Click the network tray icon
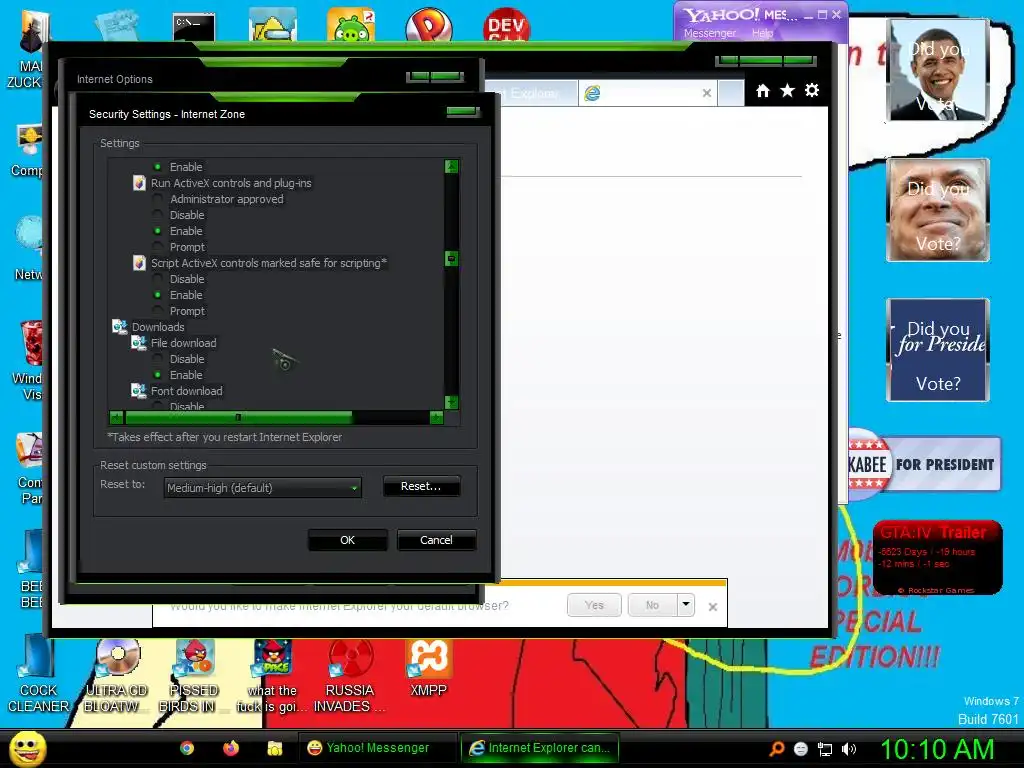The image size is (1024, 768). 825,749
